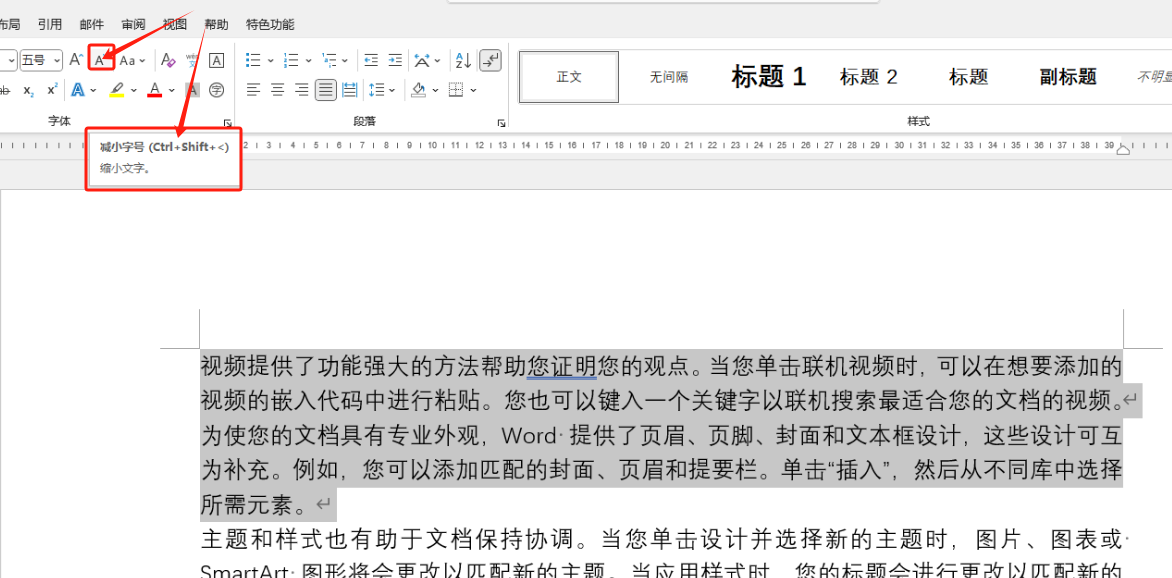Open the Bullets list dropdown arrow
The width and height of the screenshot is (1172, 578).
(x=270, y=60)
